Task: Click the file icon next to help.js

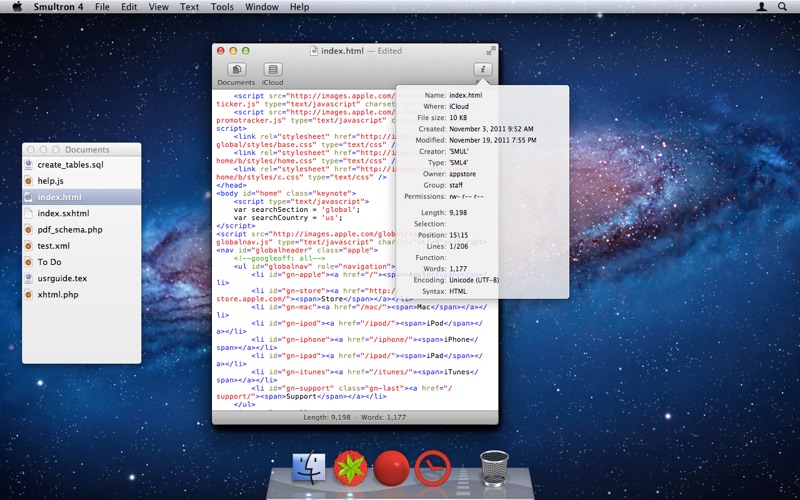Action: click(29, 181)
